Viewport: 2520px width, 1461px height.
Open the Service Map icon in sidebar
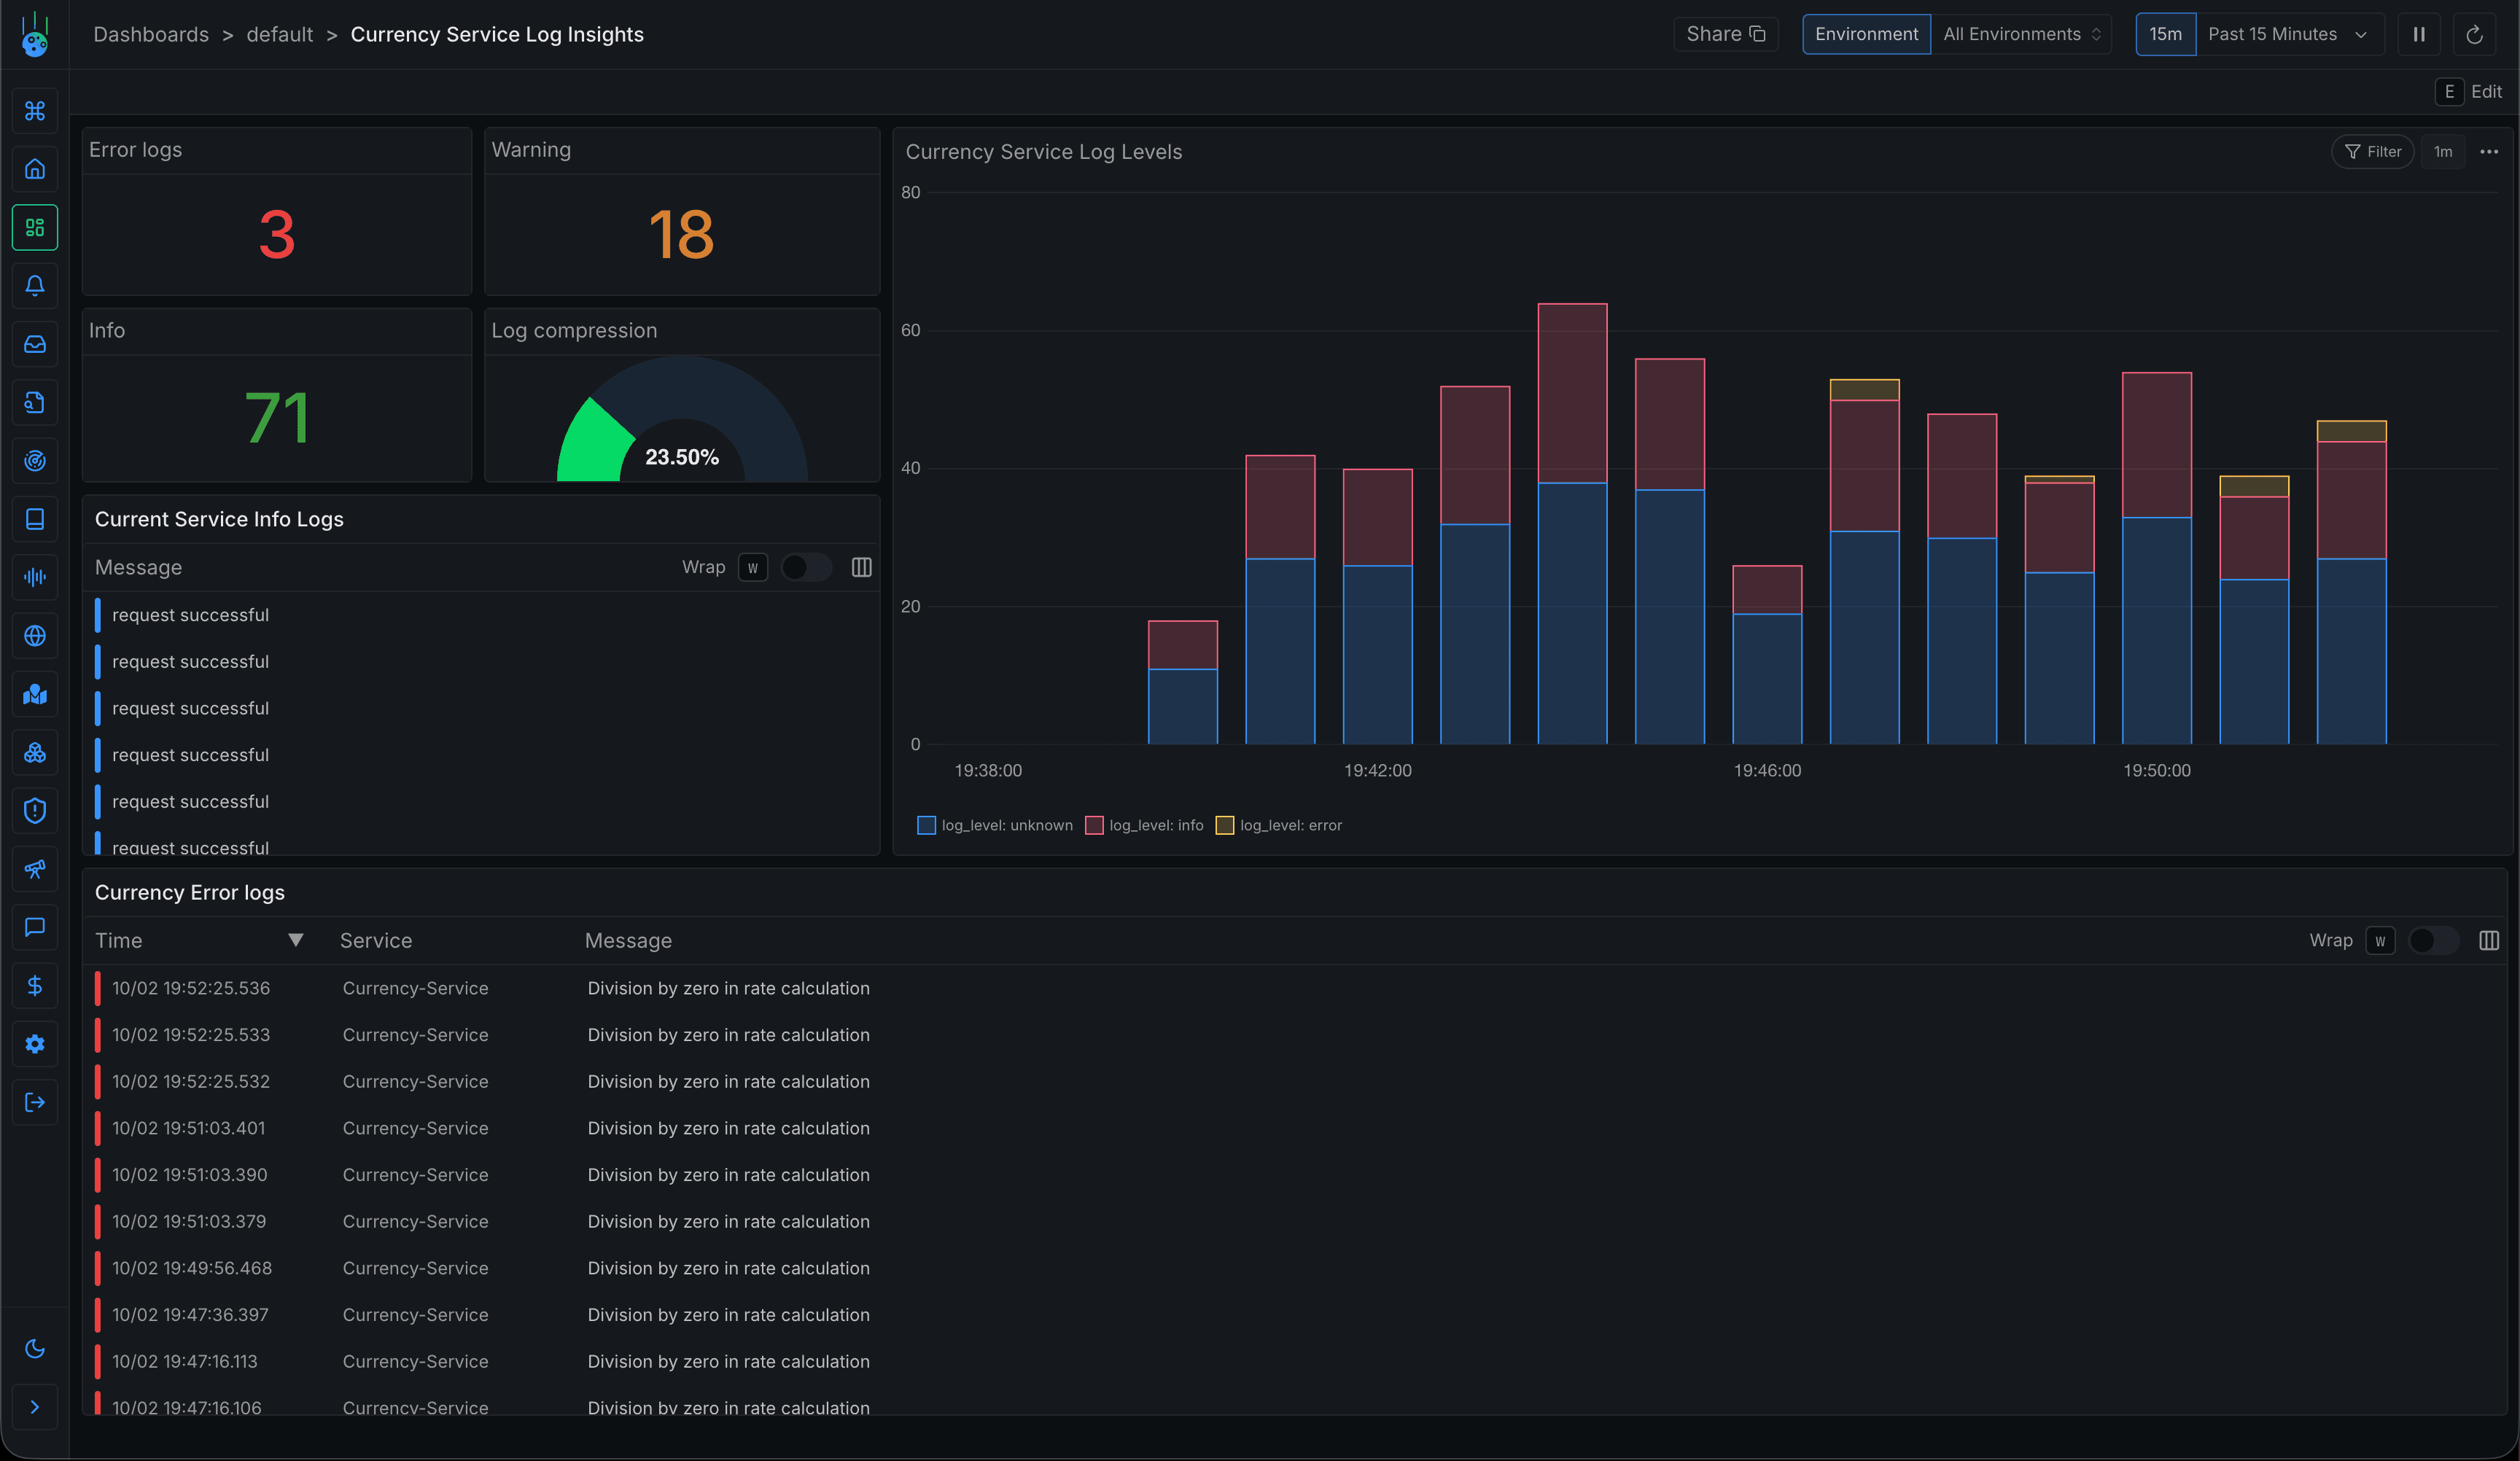click(x=35, y=694)
